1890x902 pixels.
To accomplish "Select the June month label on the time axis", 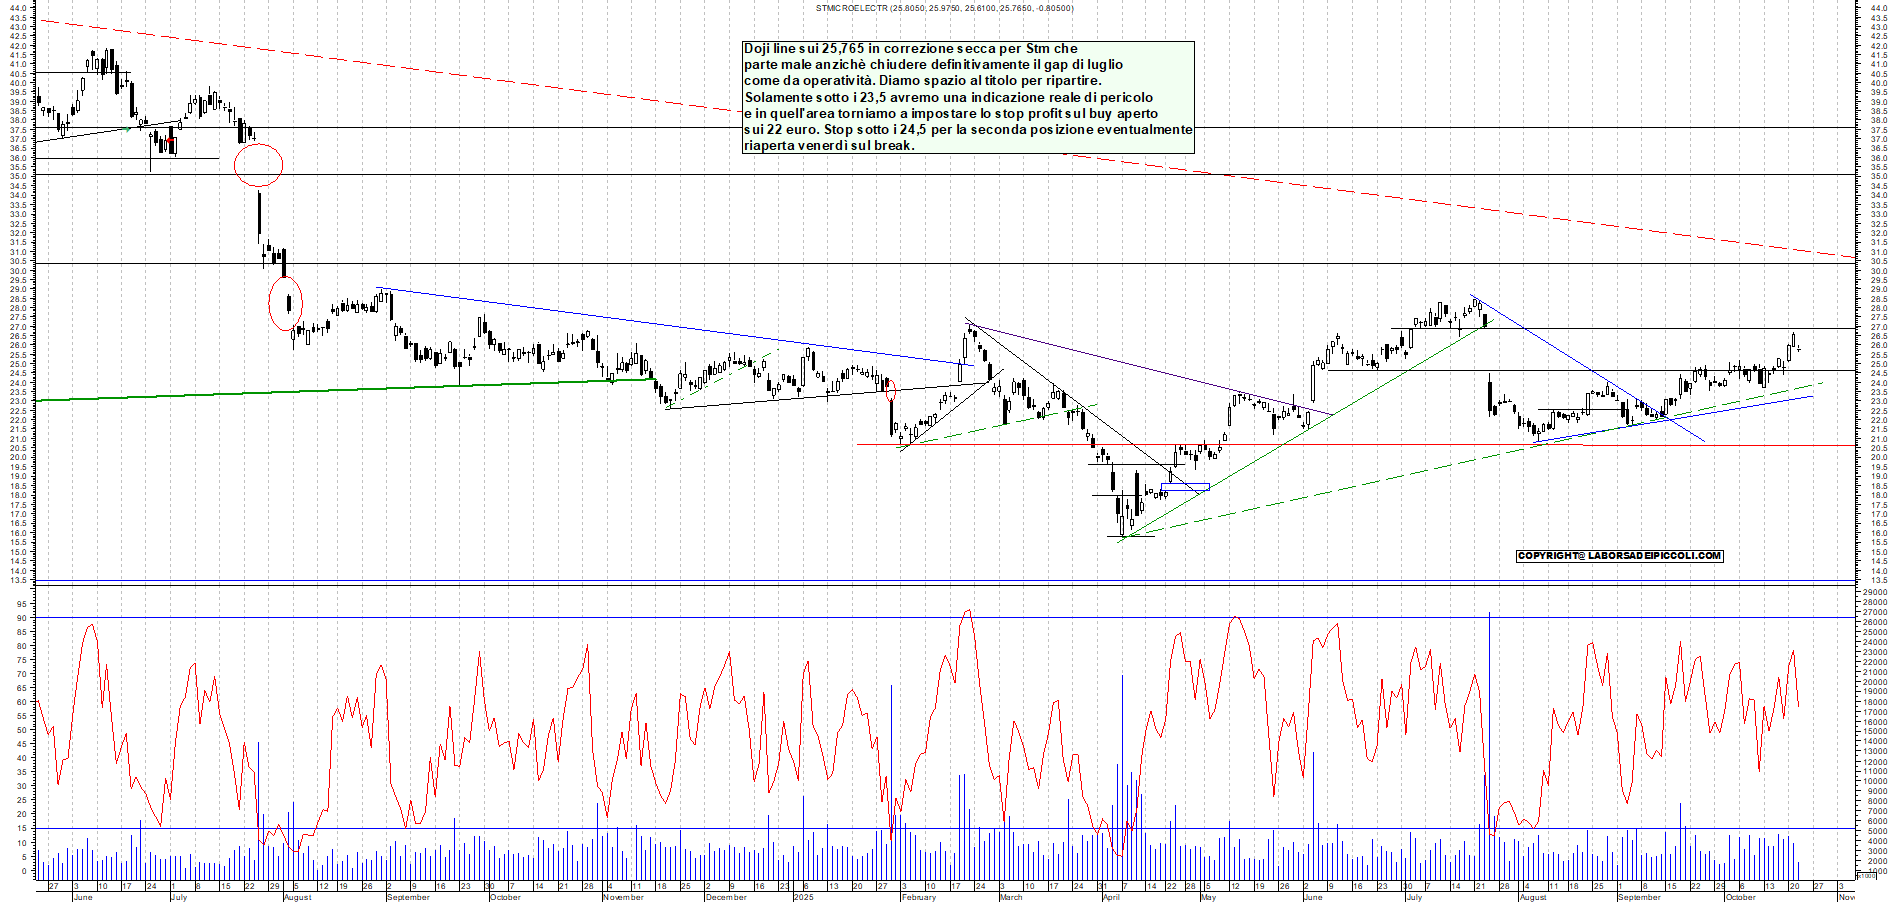I will point(83,897).
